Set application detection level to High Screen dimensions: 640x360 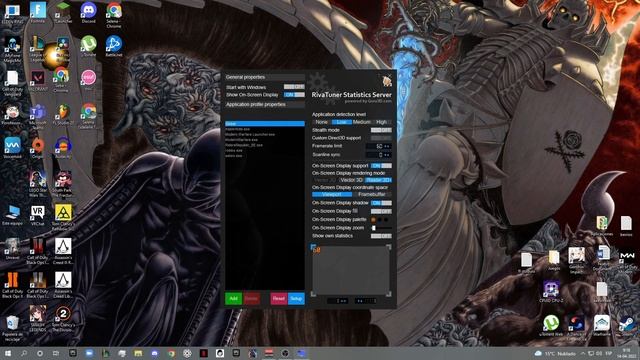[x=382, y=122]
